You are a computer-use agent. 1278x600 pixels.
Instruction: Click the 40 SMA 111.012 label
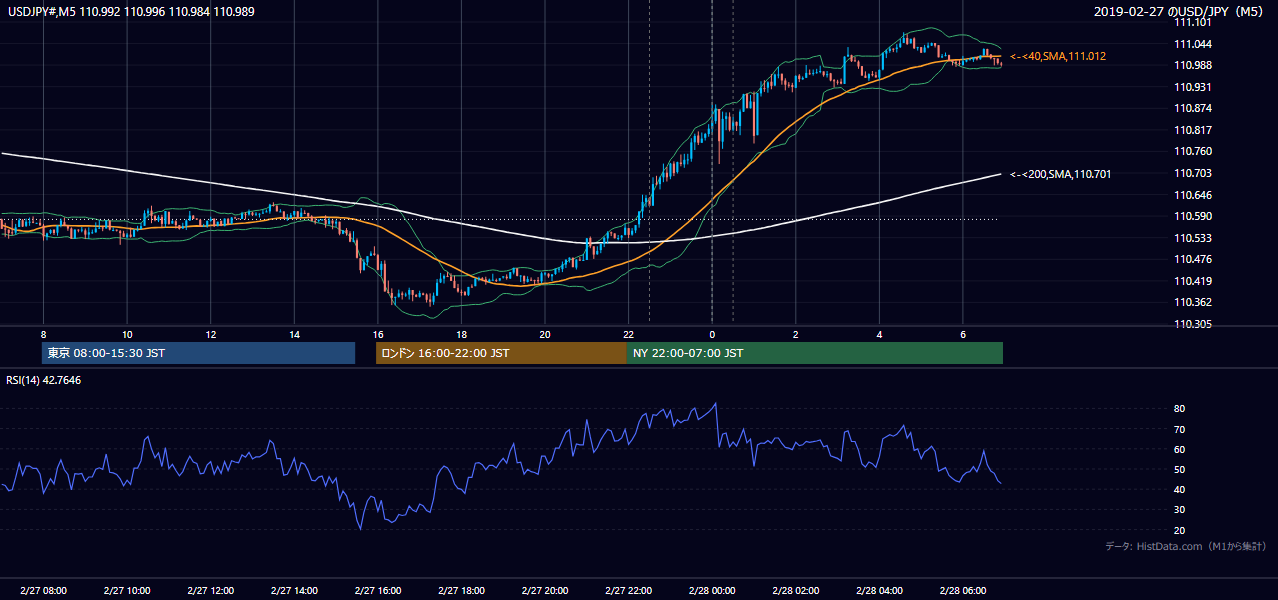[1058, 57]
